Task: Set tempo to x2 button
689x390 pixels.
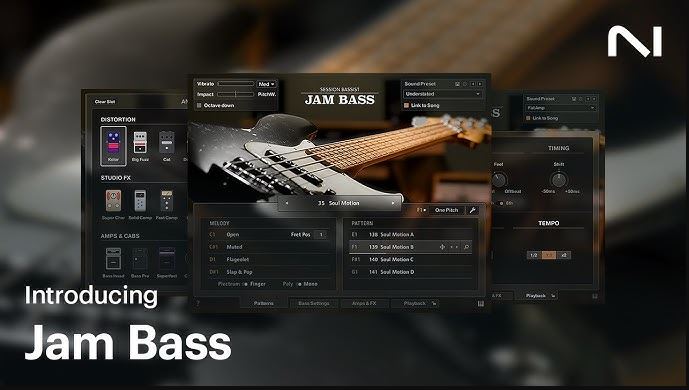Action: click(564, 255)
